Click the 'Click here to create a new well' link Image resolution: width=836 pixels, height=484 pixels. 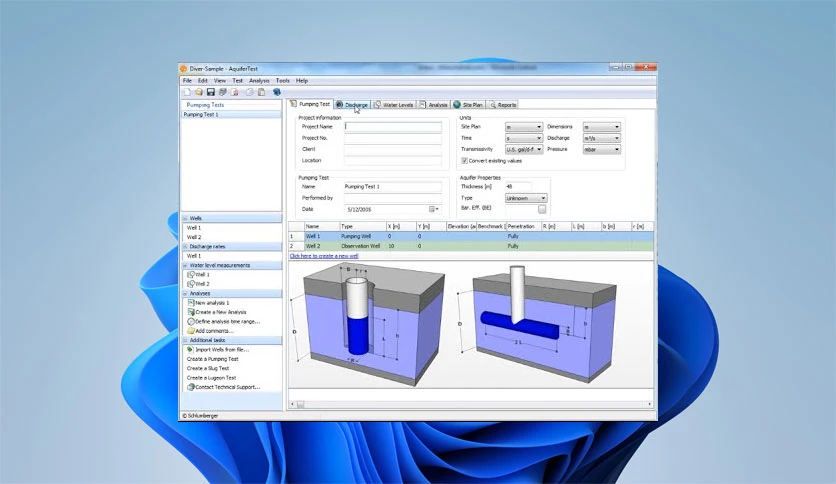click(x=324, y=256)
